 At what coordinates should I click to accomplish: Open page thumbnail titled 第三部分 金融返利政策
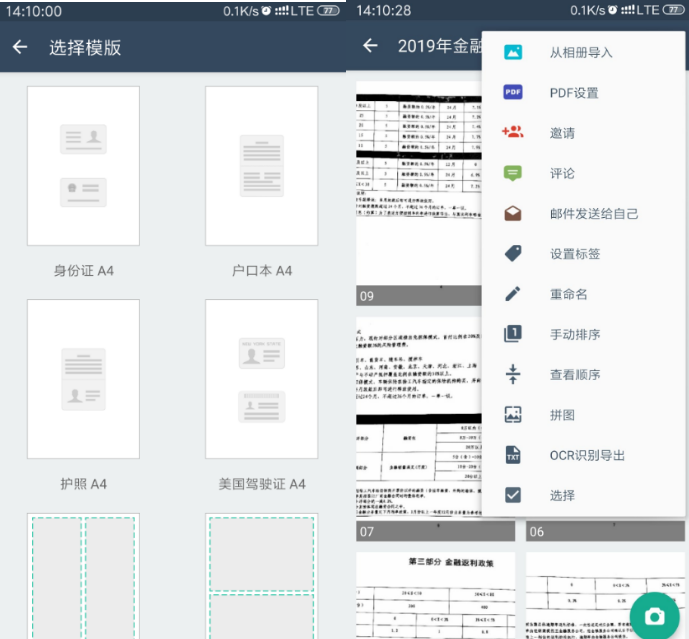coord(435,595)
